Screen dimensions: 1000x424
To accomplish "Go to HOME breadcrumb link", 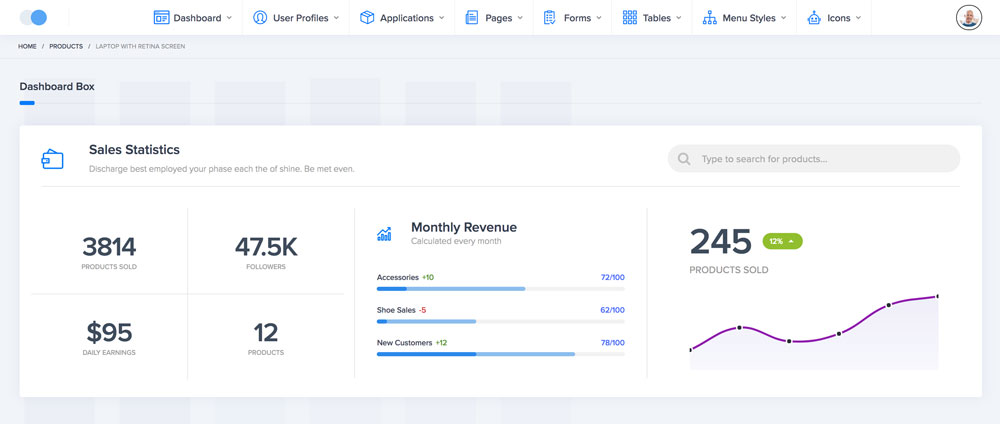I will [x=27, y=46].
